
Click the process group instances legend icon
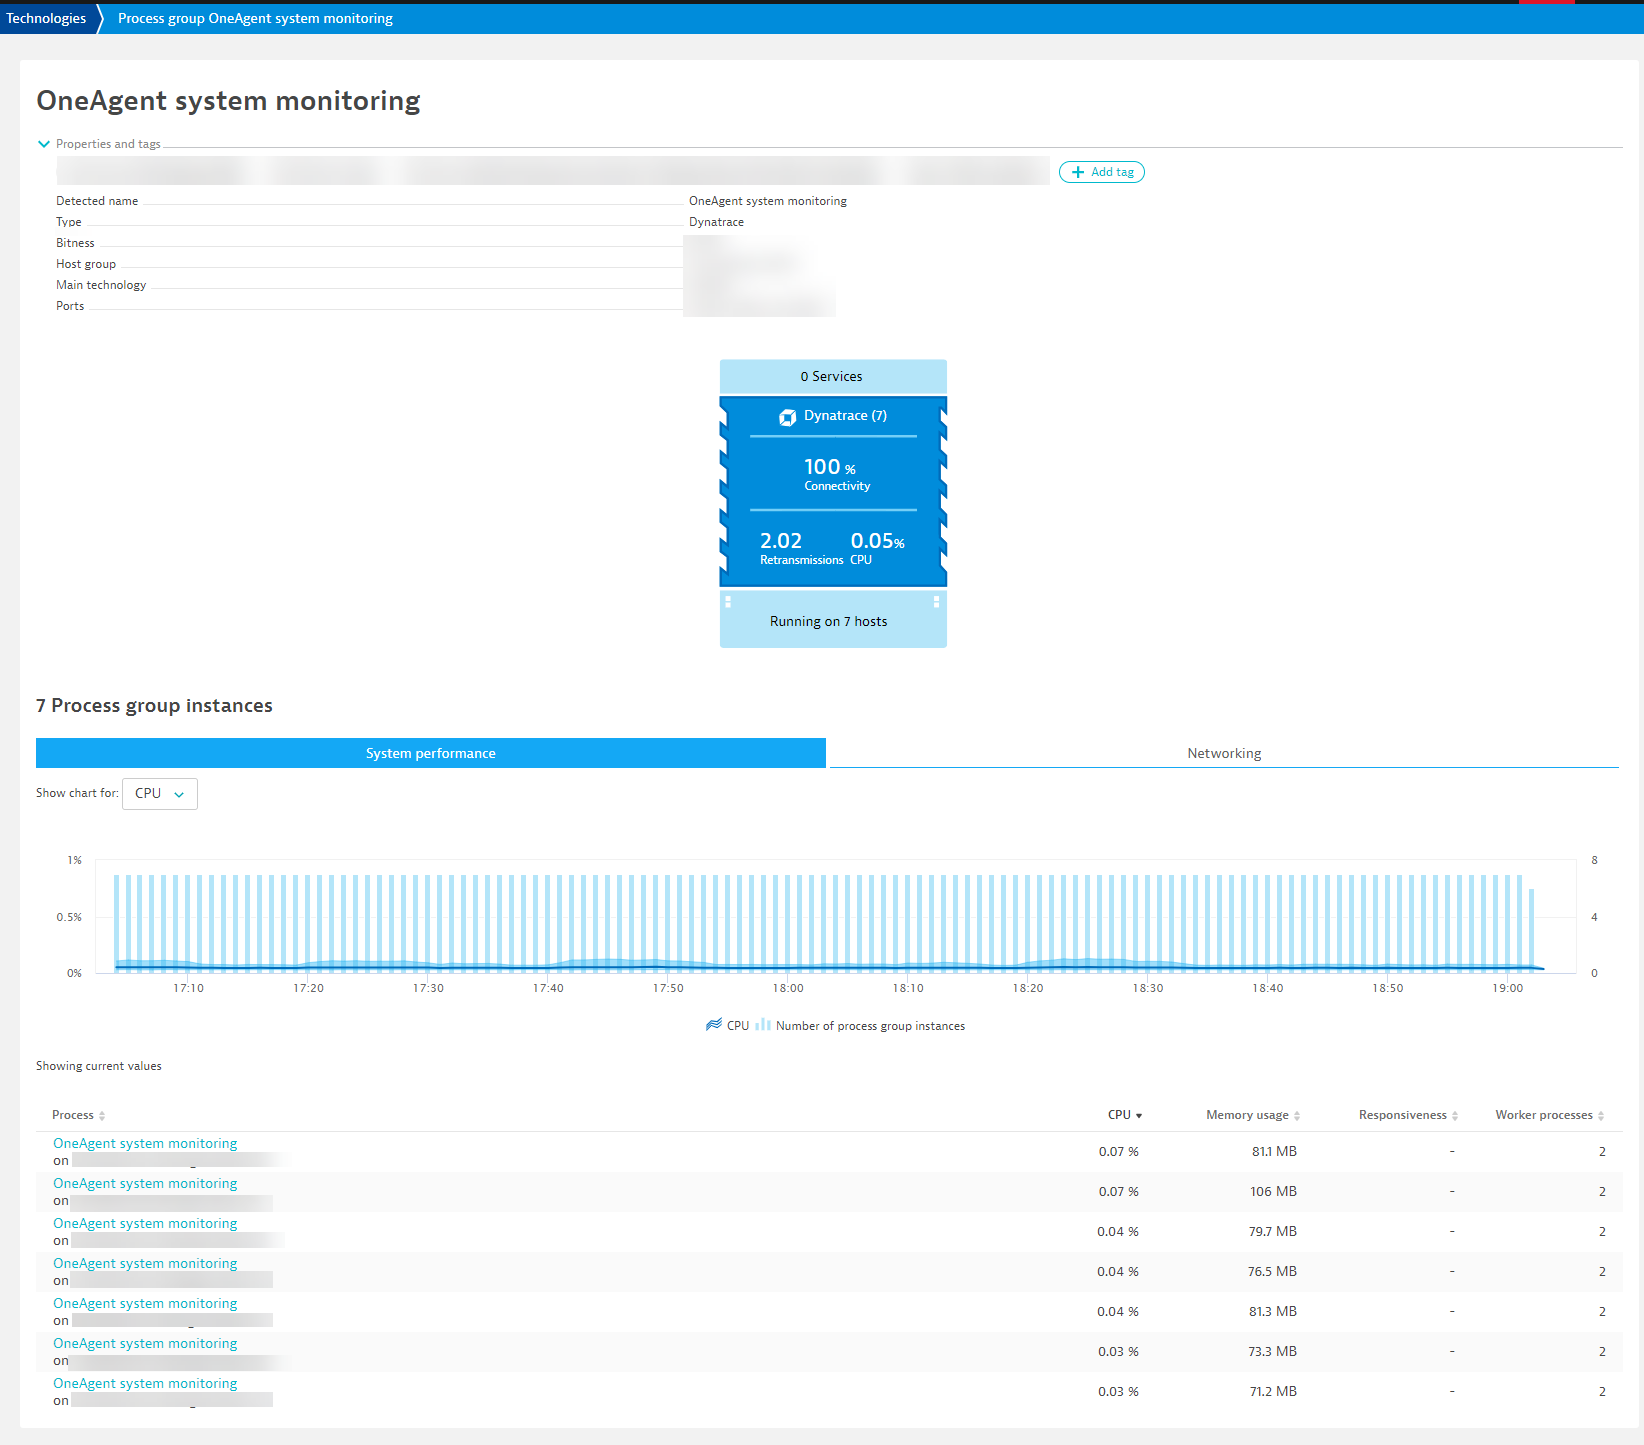click(x=763, y=1025)
